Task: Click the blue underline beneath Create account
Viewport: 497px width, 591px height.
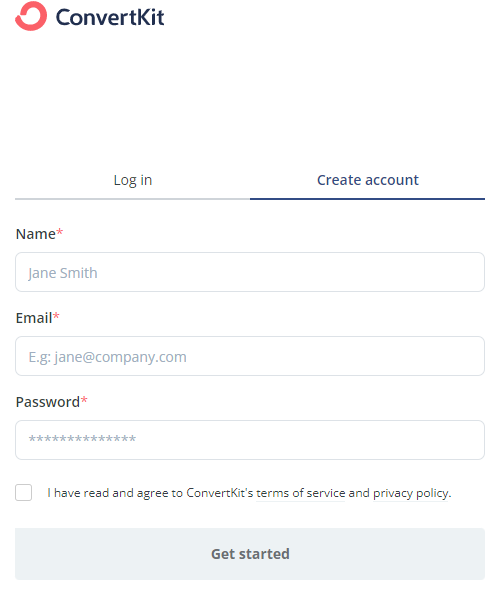Action: point(367,199)
